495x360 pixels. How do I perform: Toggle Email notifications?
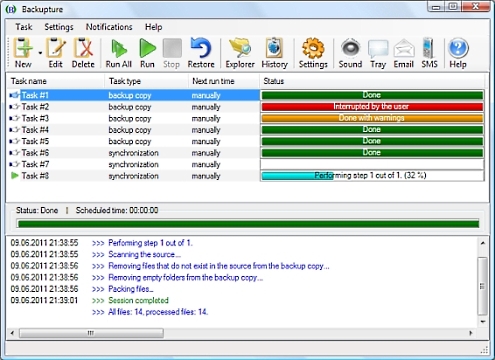point(404,53)
